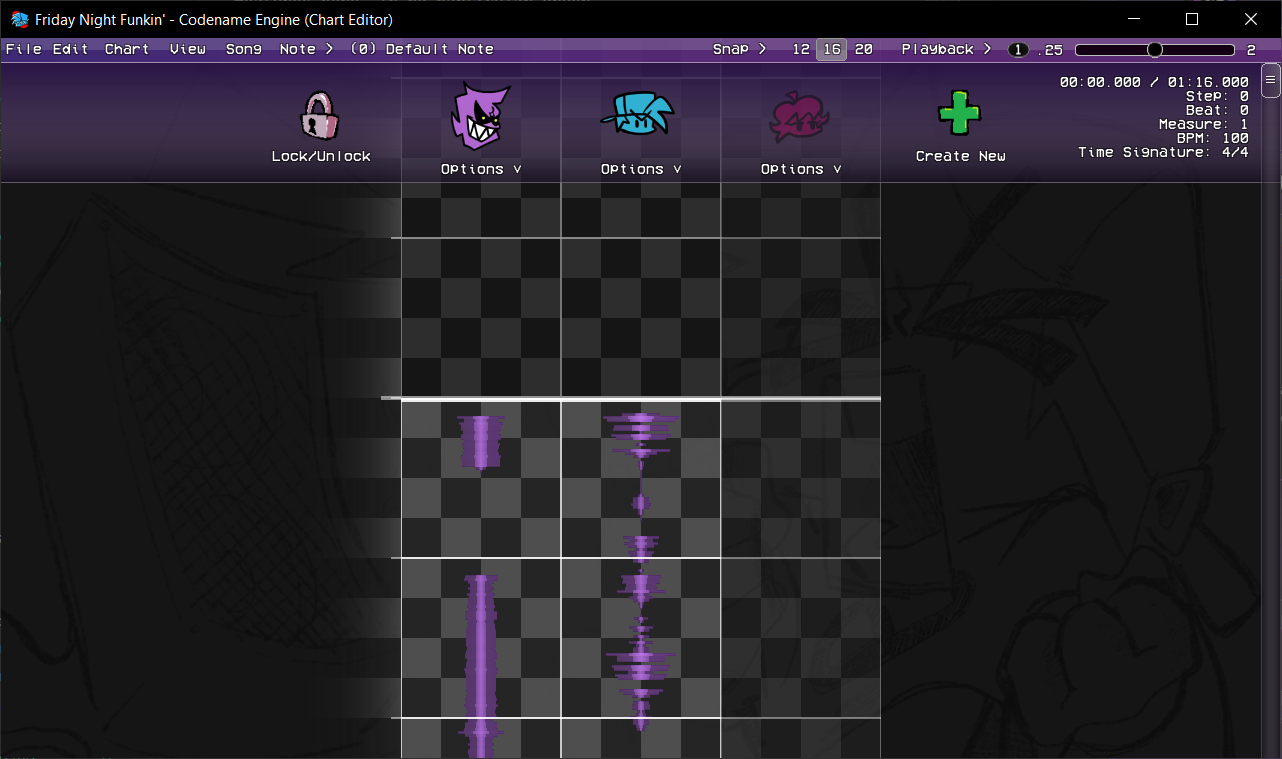Click the Playback speed circle indicator
The height and width of the screenshot is (759, 1282).
(x=1017, y=48)
